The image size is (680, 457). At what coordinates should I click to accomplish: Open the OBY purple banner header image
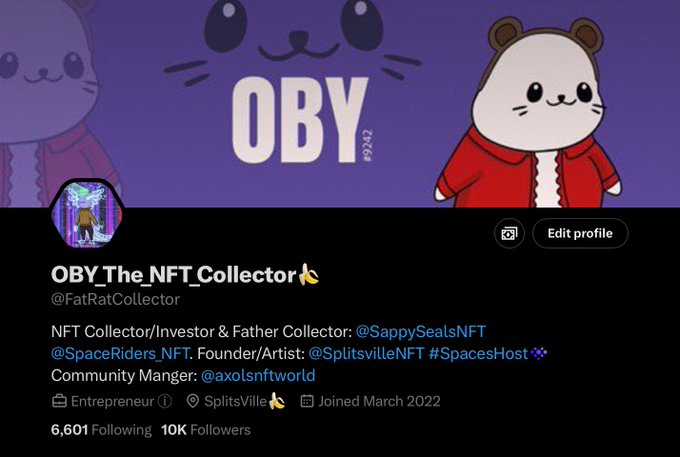[x=340, y=103]
